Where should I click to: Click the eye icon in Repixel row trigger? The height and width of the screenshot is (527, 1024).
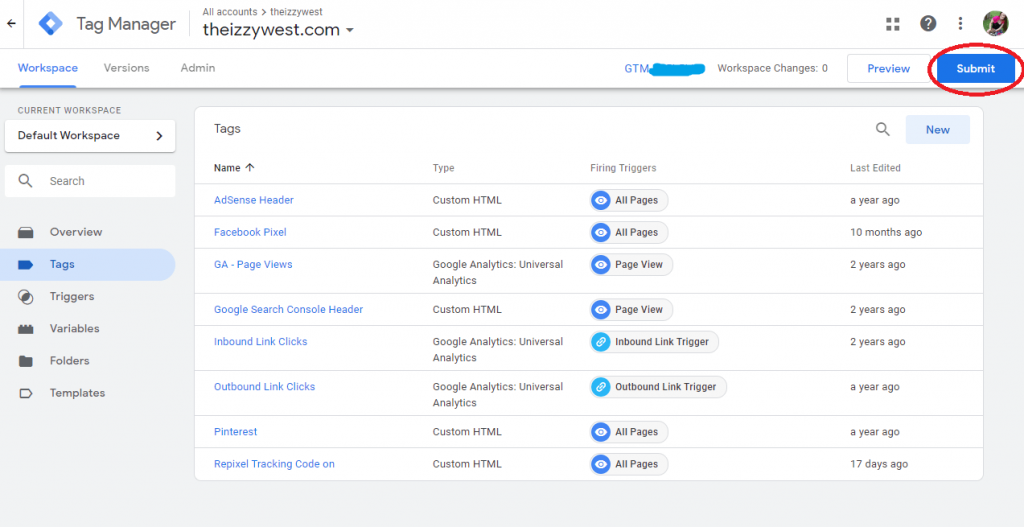click(601, 464)
